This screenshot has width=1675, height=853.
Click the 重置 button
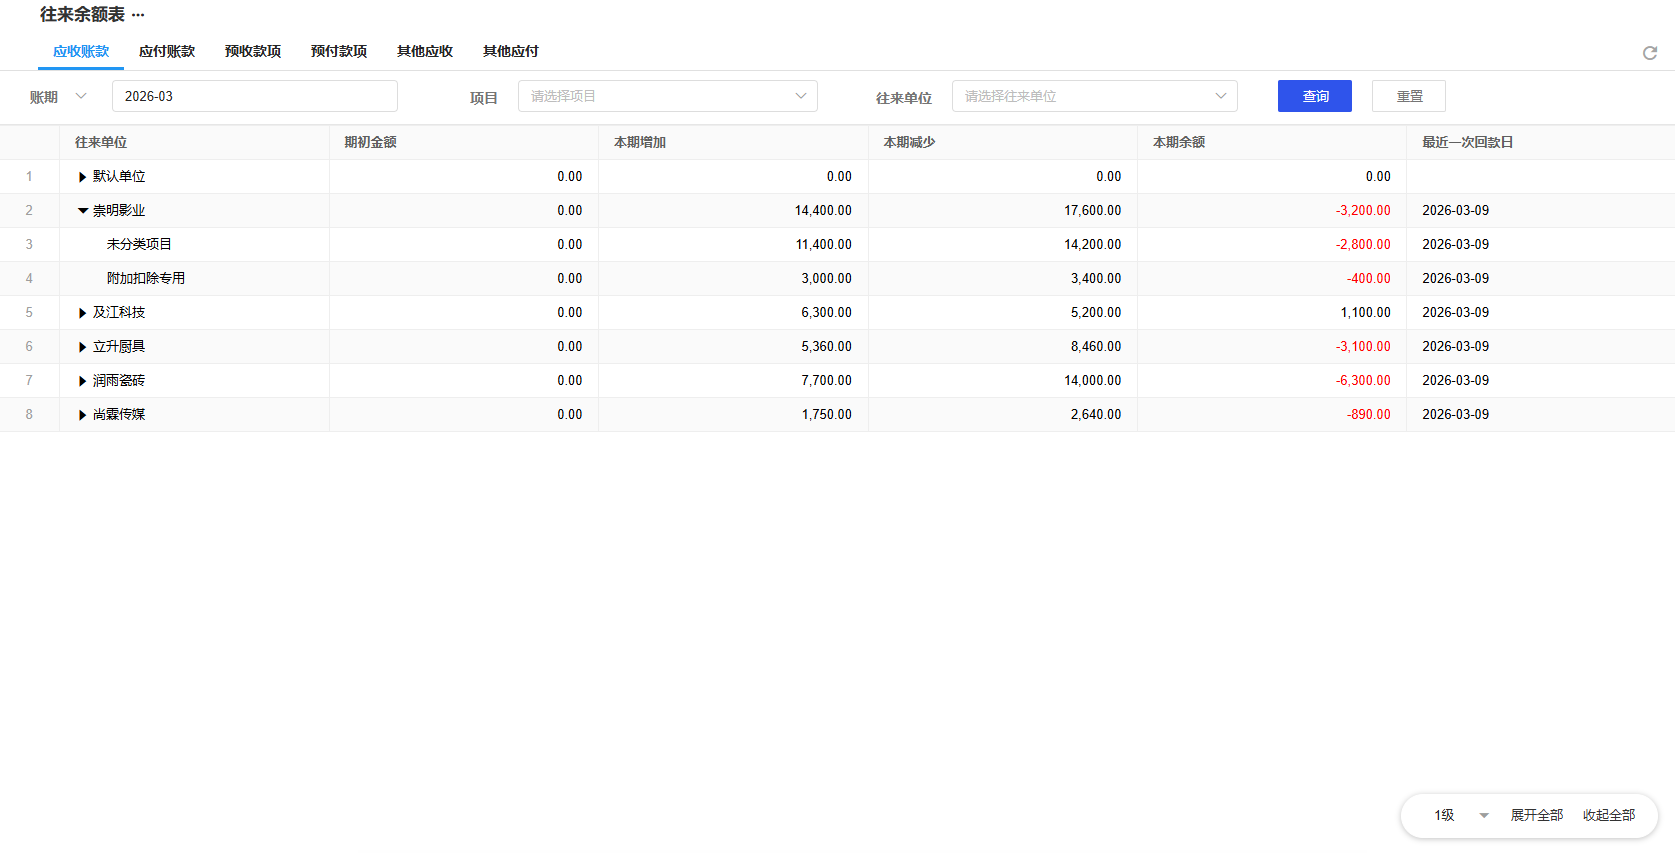point(1408,96)
